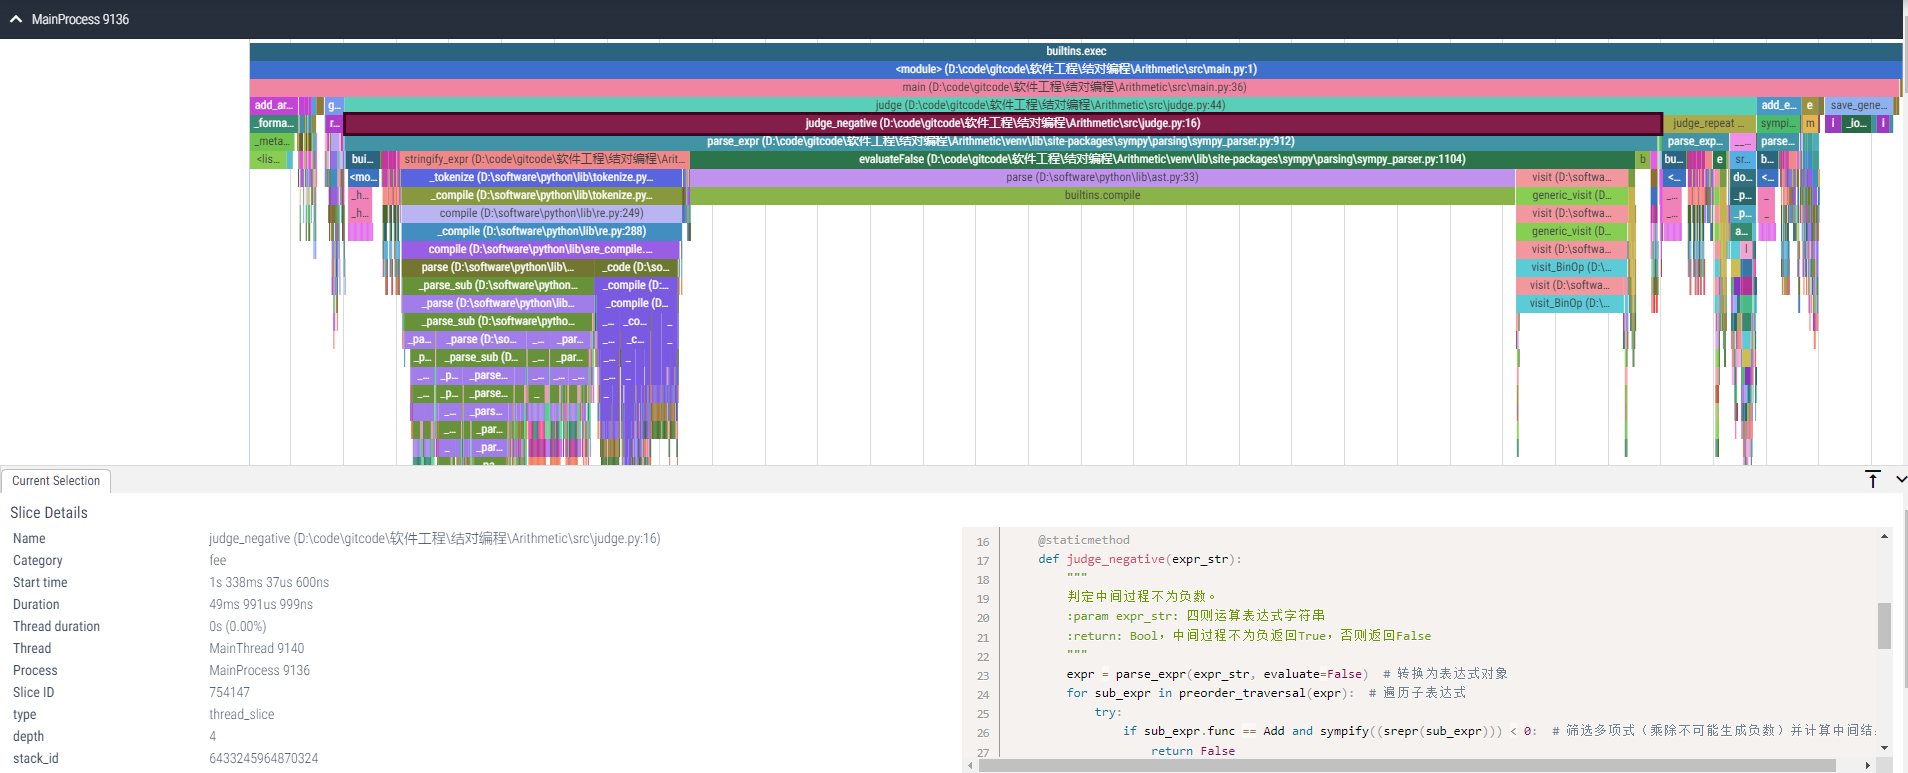The image size is (1908, 773).
Task: Select the stringify_expr slice
Action: click(544, 159)
